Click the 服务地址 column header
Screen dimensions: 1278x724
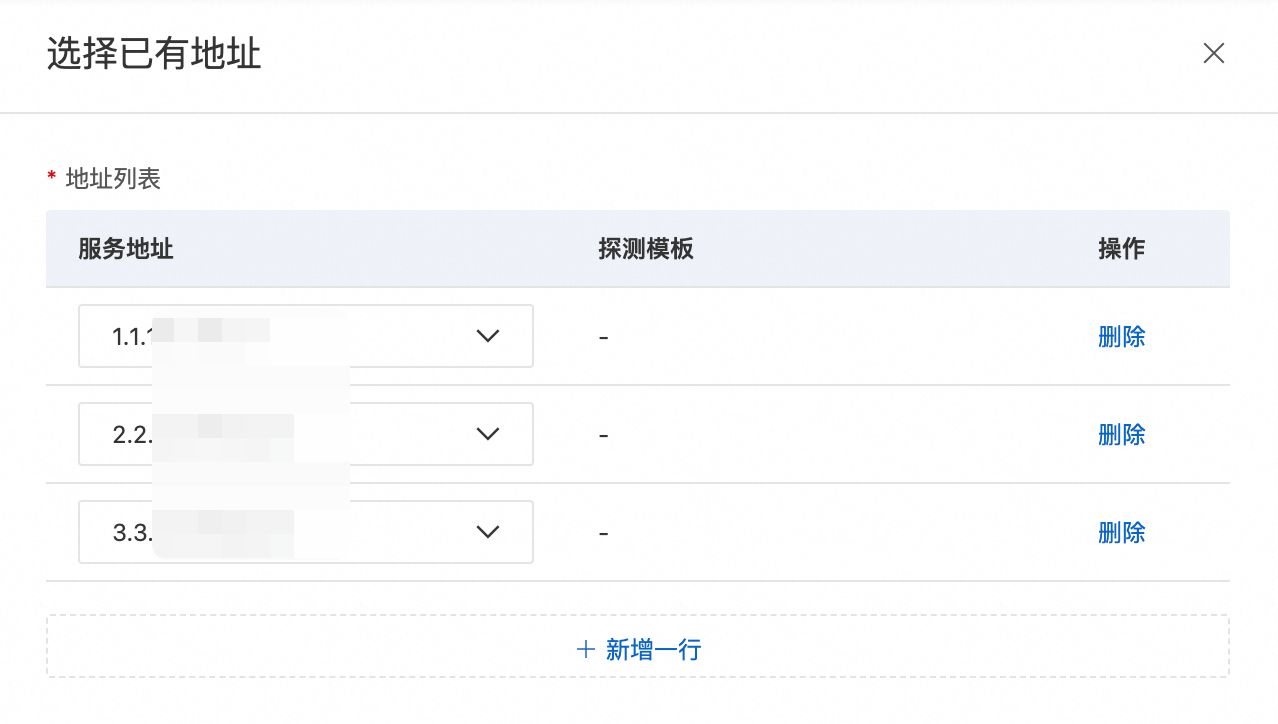point(126,249)
